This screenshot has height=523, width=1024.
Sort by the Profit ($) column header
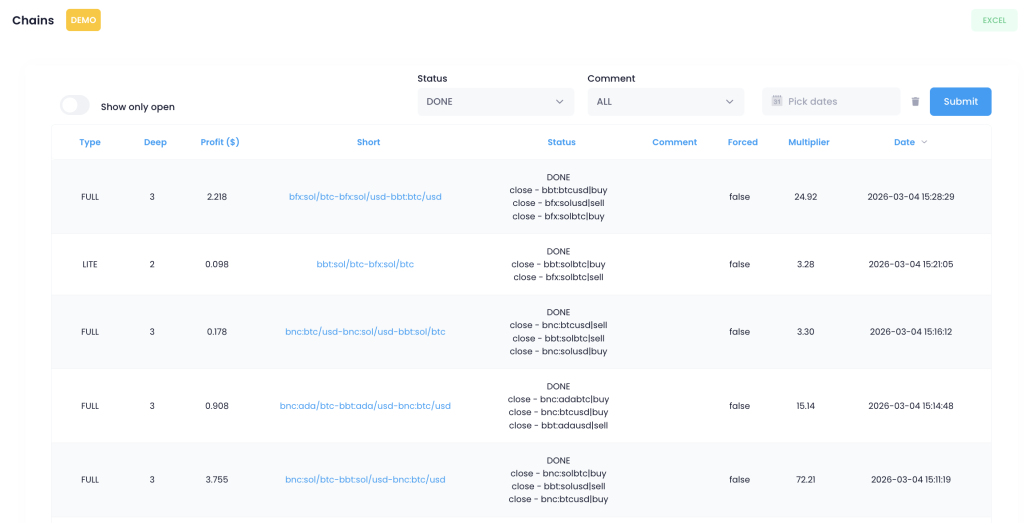point(220,142)
